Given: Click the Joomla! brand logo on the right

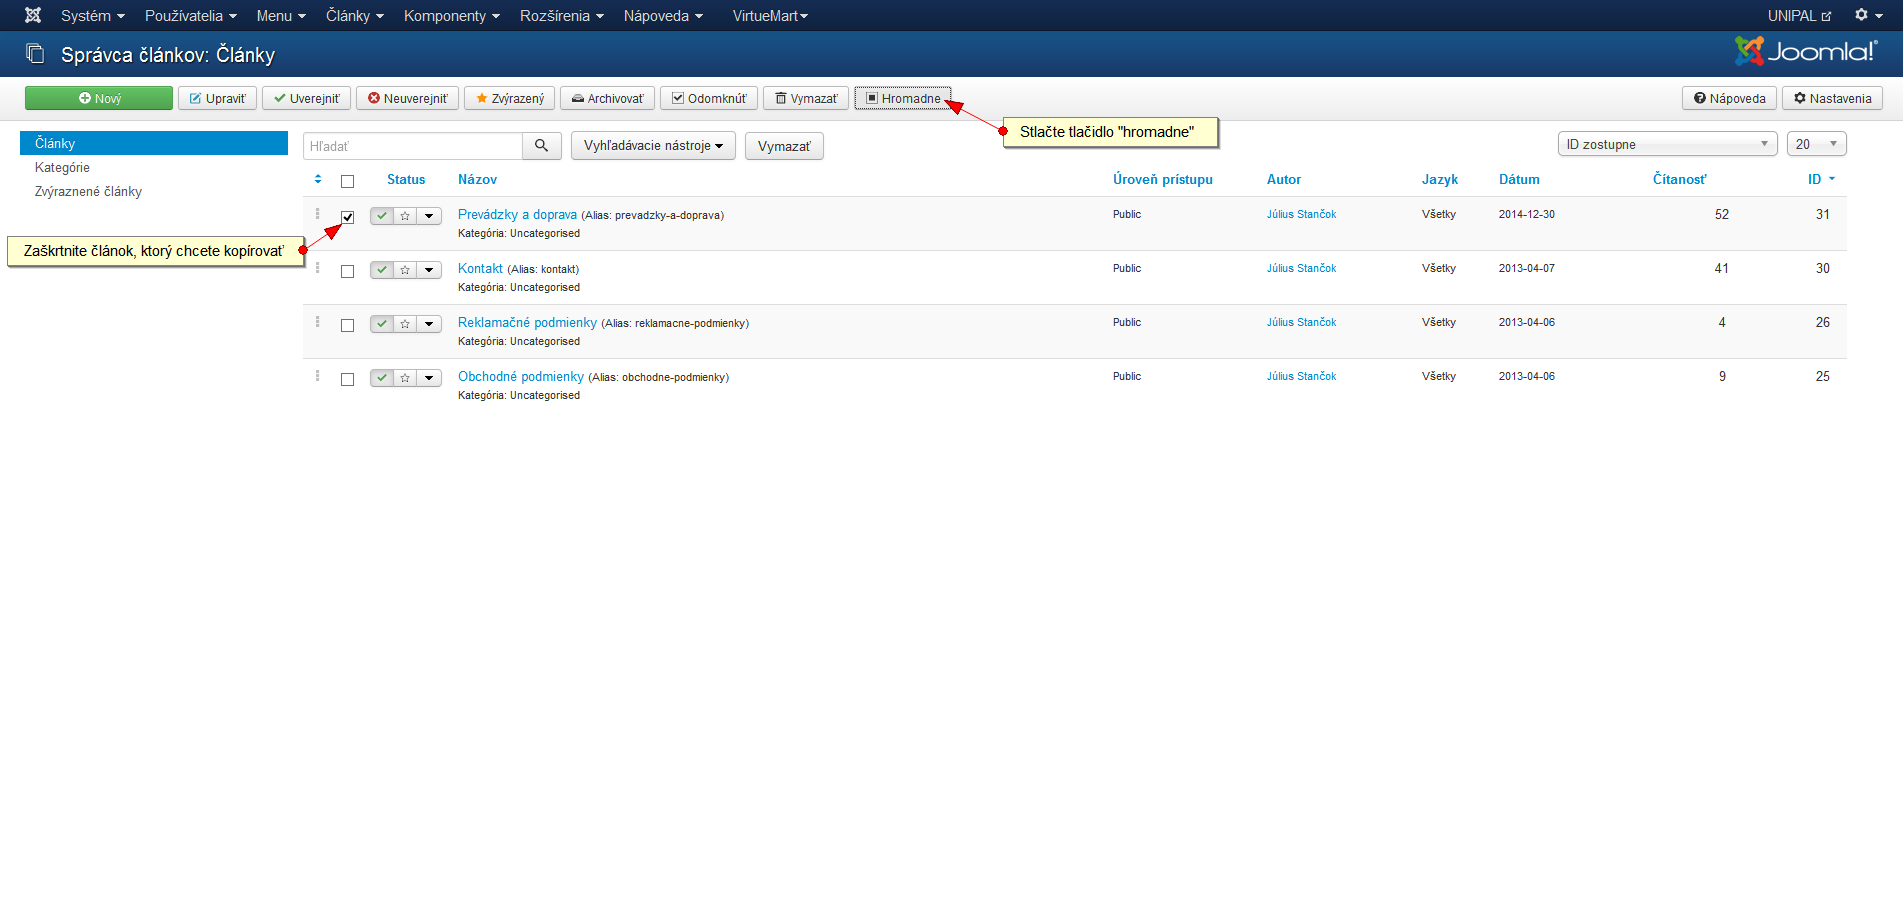Looking at the screenshot, I should pyautogui.click(x=1806, y=51).
